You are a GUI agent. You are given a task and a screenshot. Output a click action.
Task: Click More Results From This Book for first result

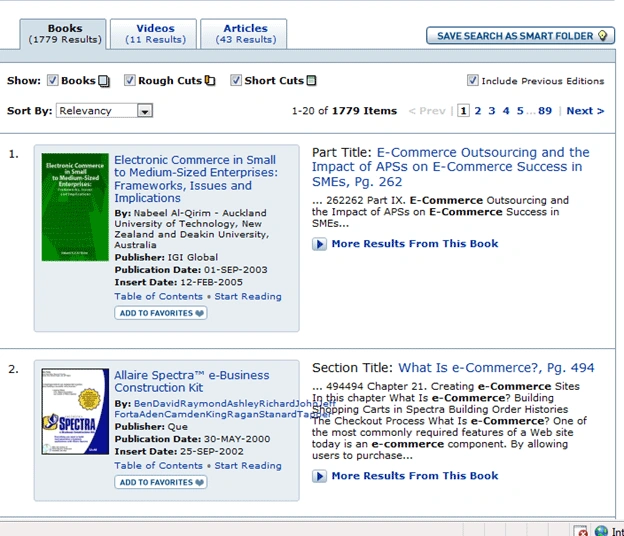pyautogui.click(x=415, y=244)
